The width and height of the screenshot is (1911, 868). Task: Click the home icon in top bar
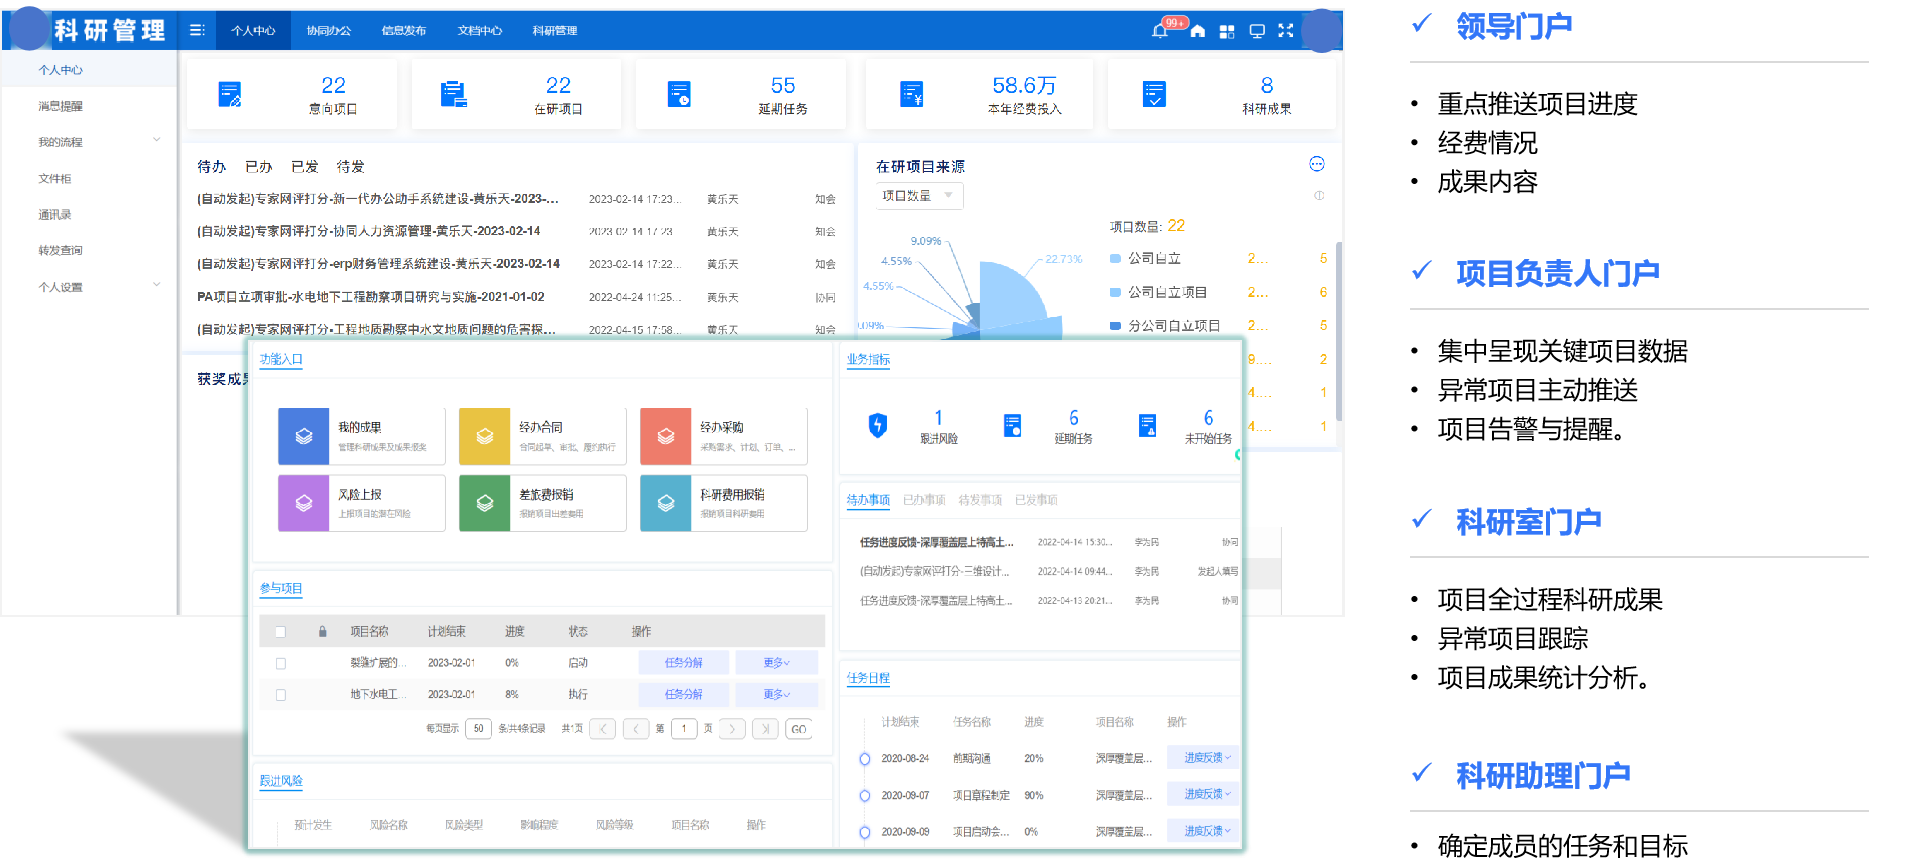click(1198, 31)
